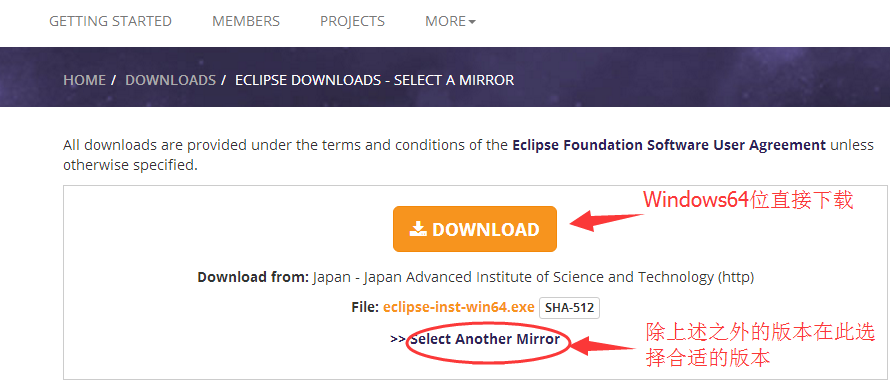This screenshot has height=384, width=890.
Task: Click the red arrow pointing at Select Another Mirror
Action: click(x=602, y=345)
